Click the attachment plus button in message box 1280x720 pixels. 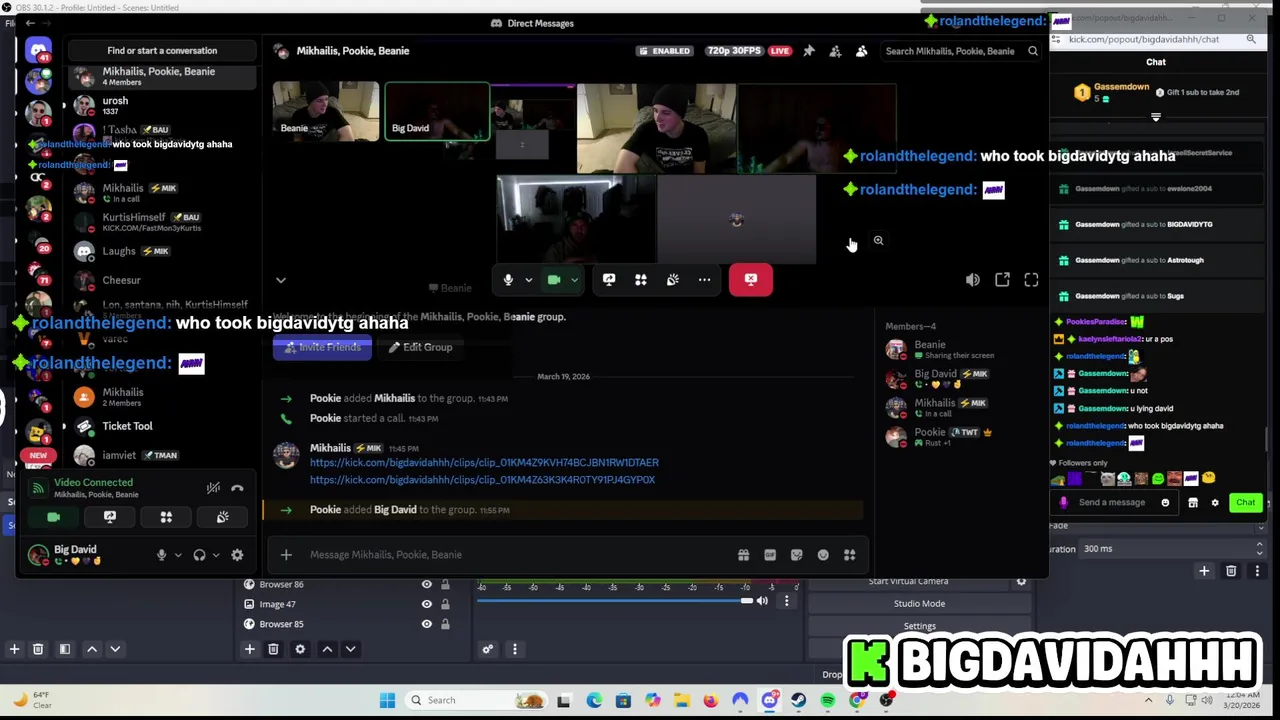pos(286,555)
